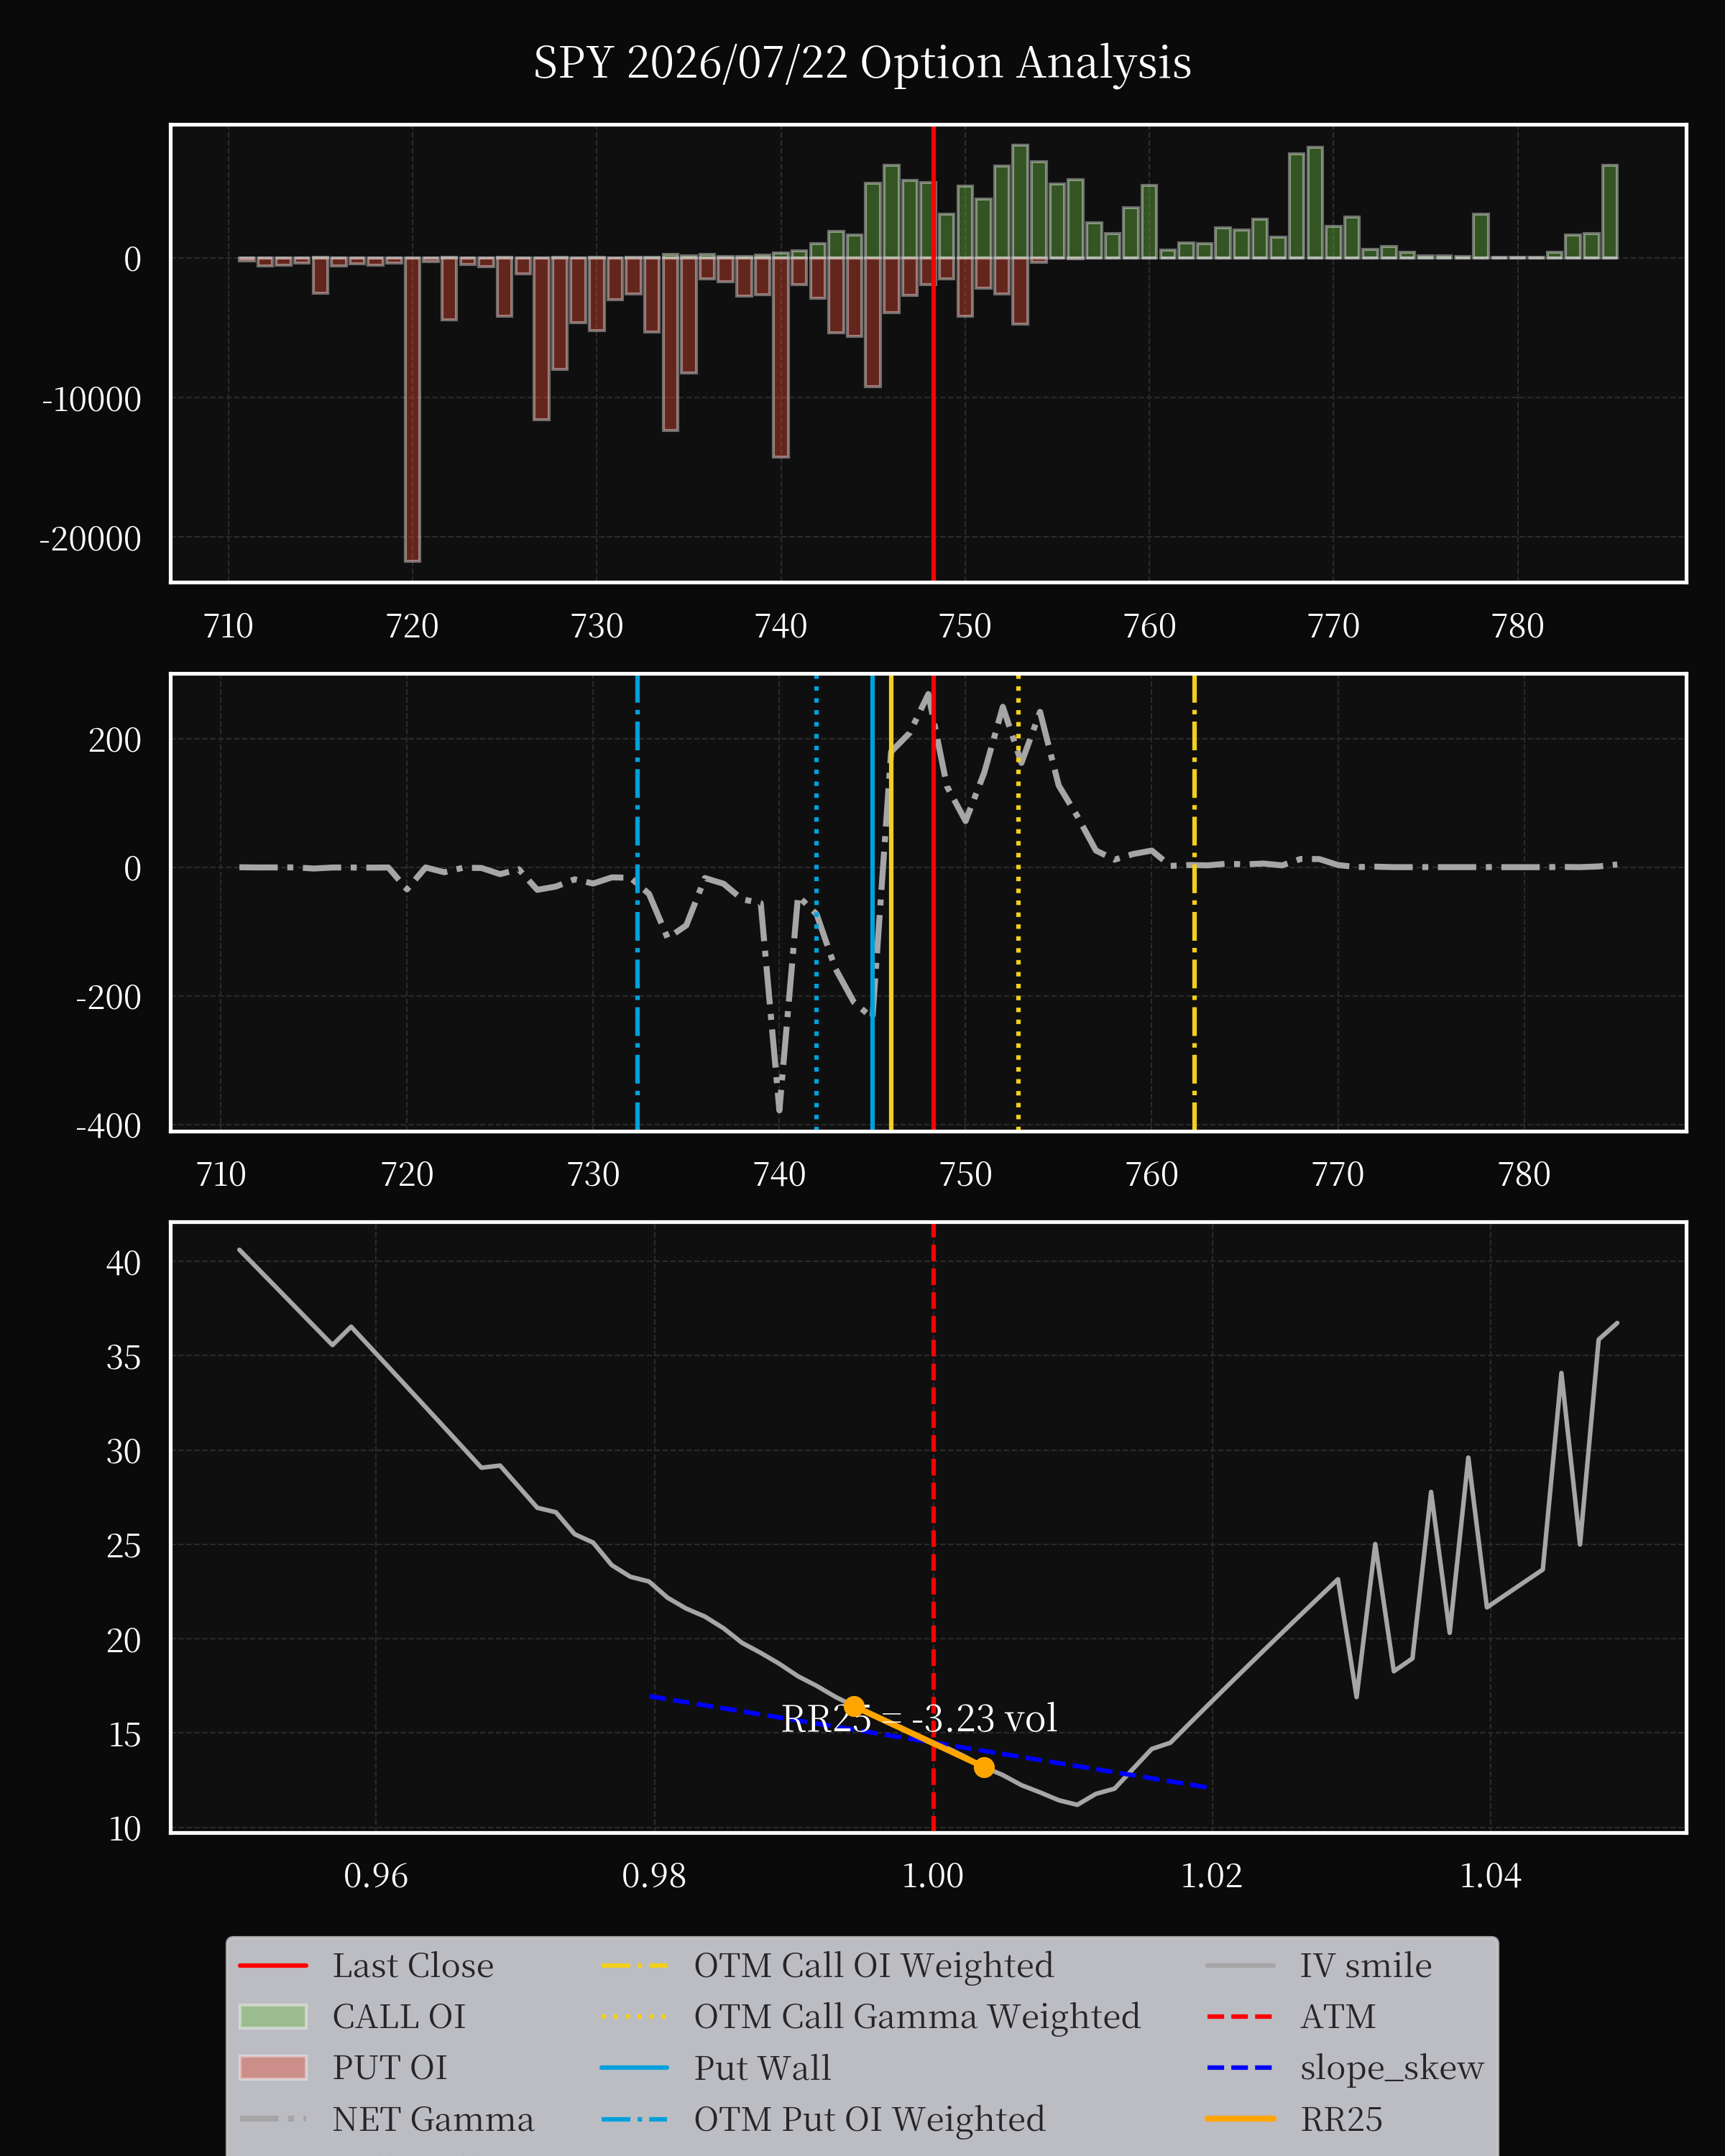This screenshot has height=2156, width=1725.
Task: Click the orange RR25 legend line sample
Action: [1241, 2119]
